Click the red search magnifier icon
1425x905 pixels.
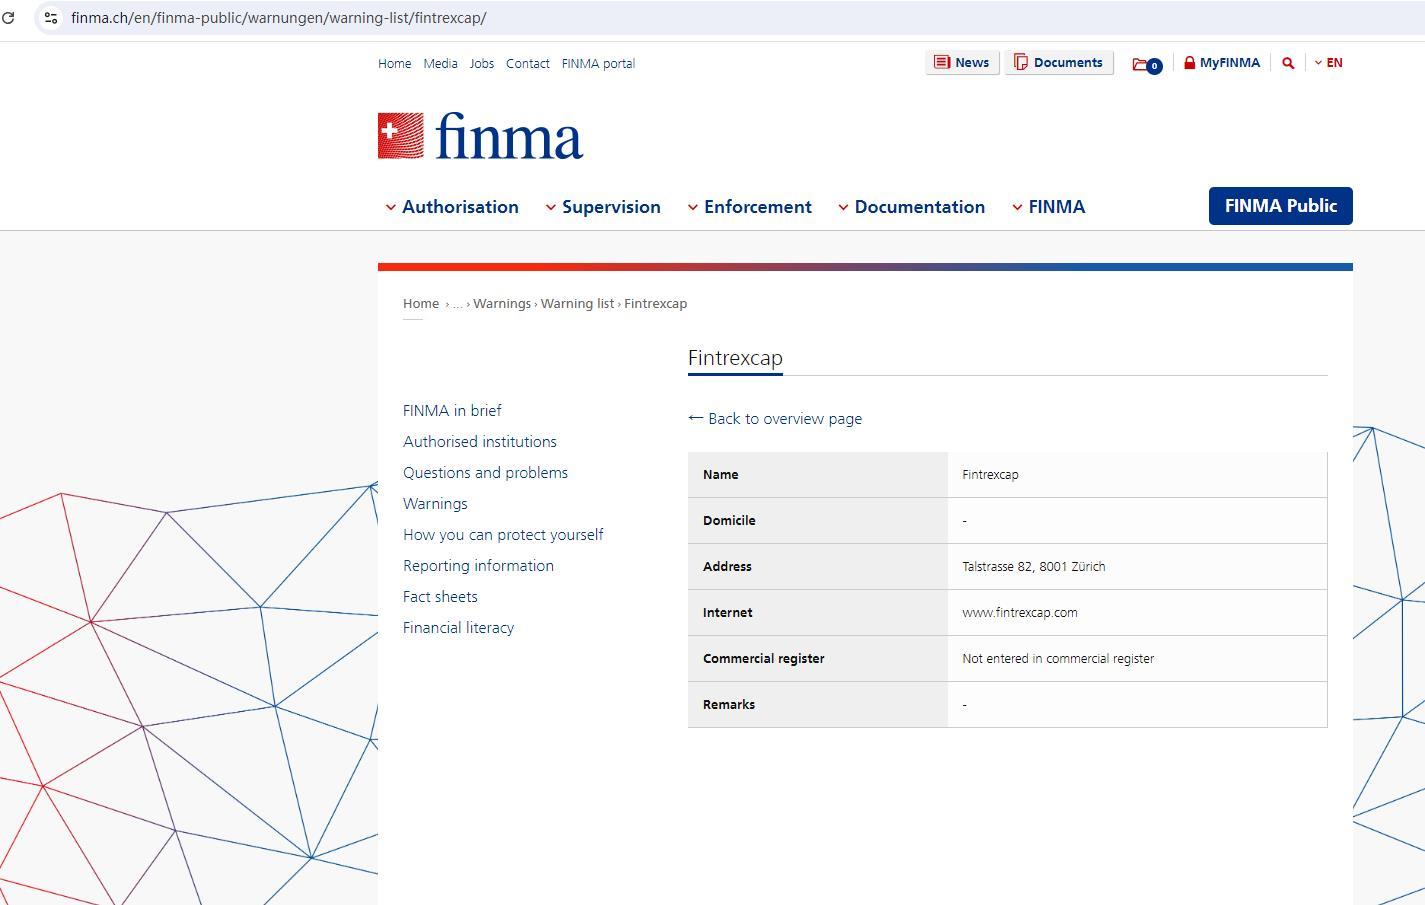point(1288,63)
